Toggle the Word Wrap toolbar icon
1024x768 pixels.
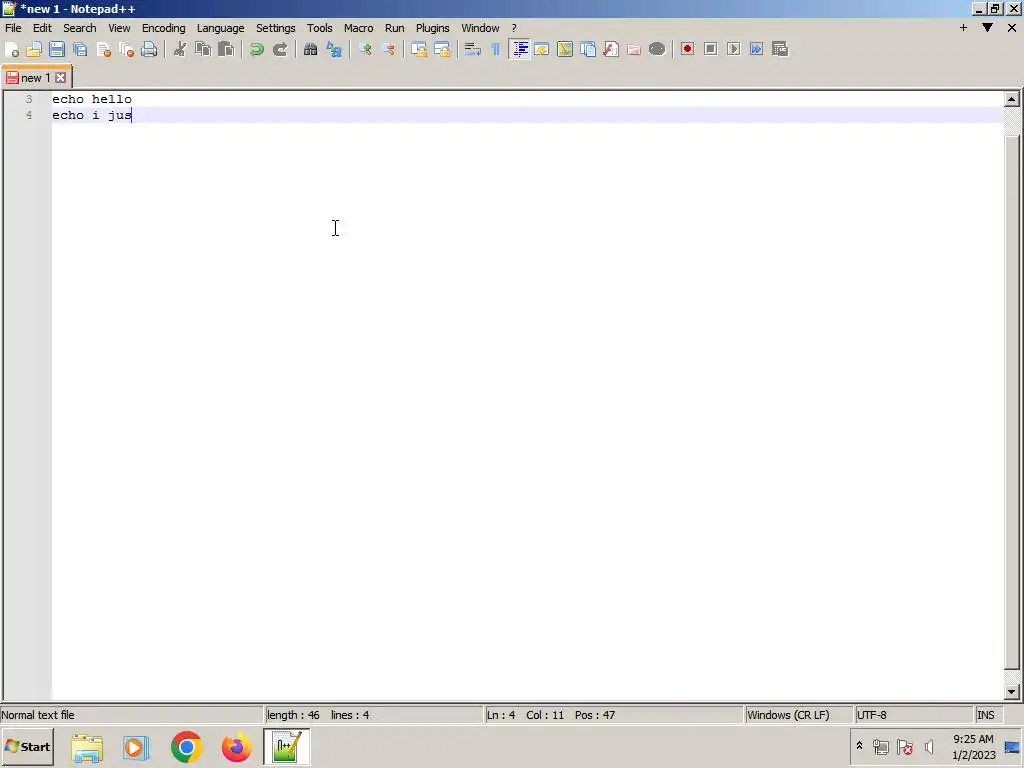pos(473,50)
